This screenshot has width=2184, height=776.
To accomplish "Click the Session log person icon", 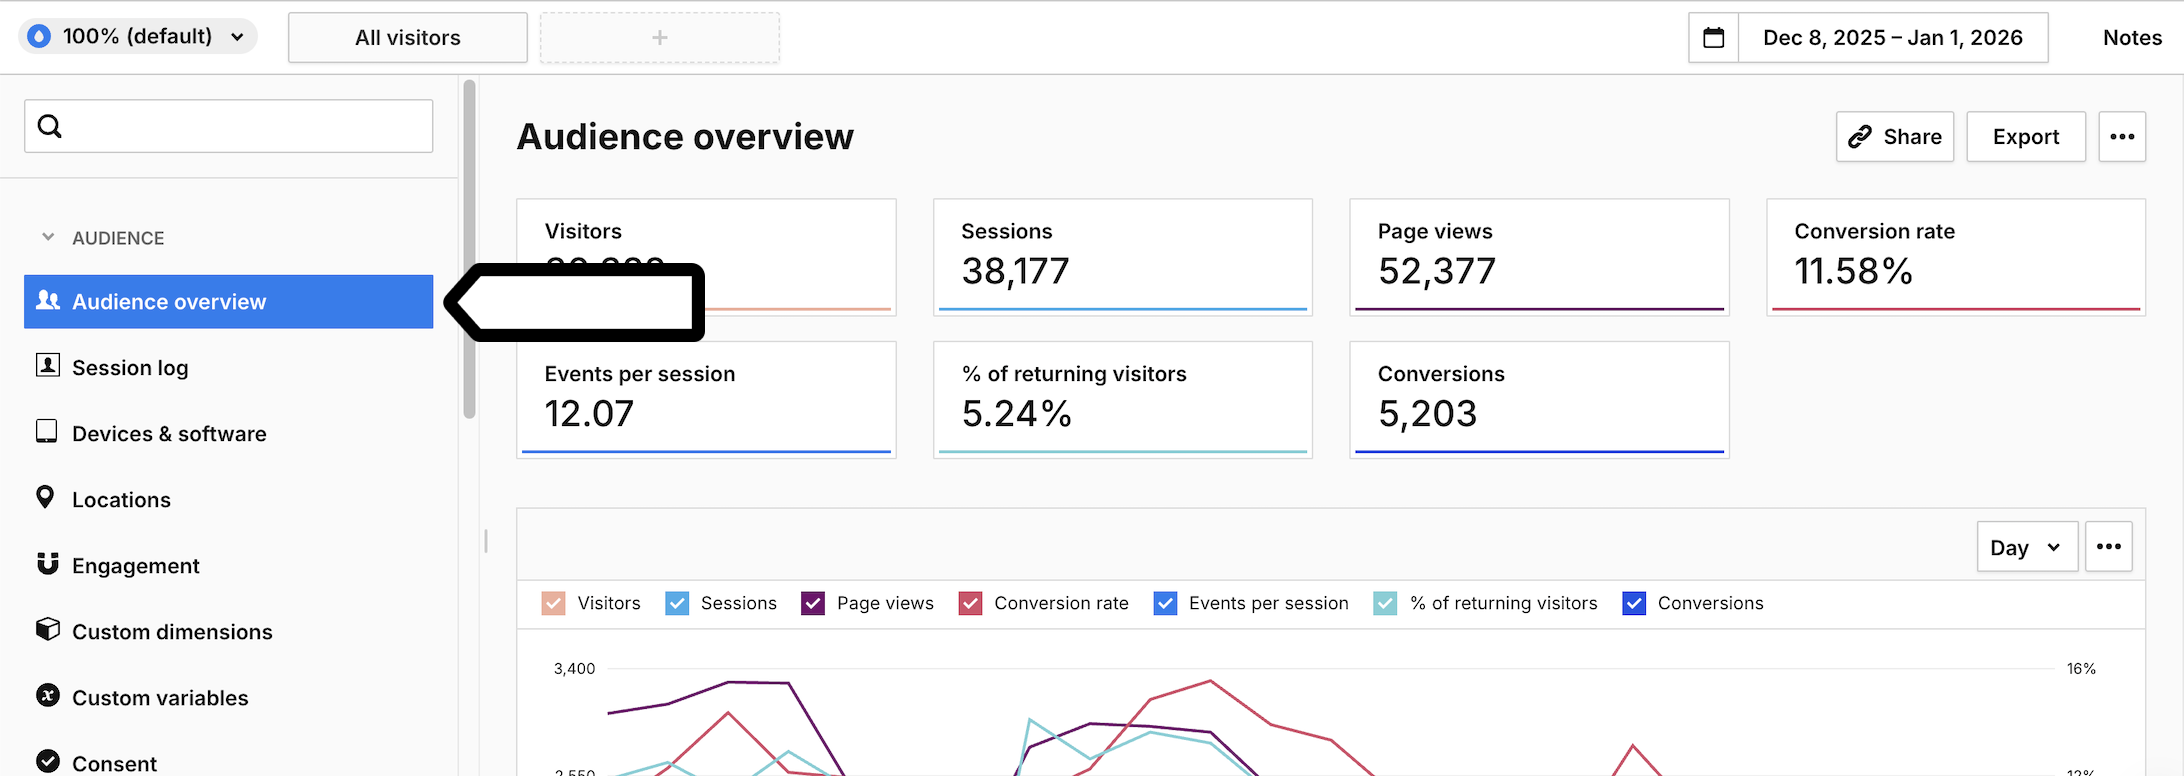I will (x=48, y=365).
